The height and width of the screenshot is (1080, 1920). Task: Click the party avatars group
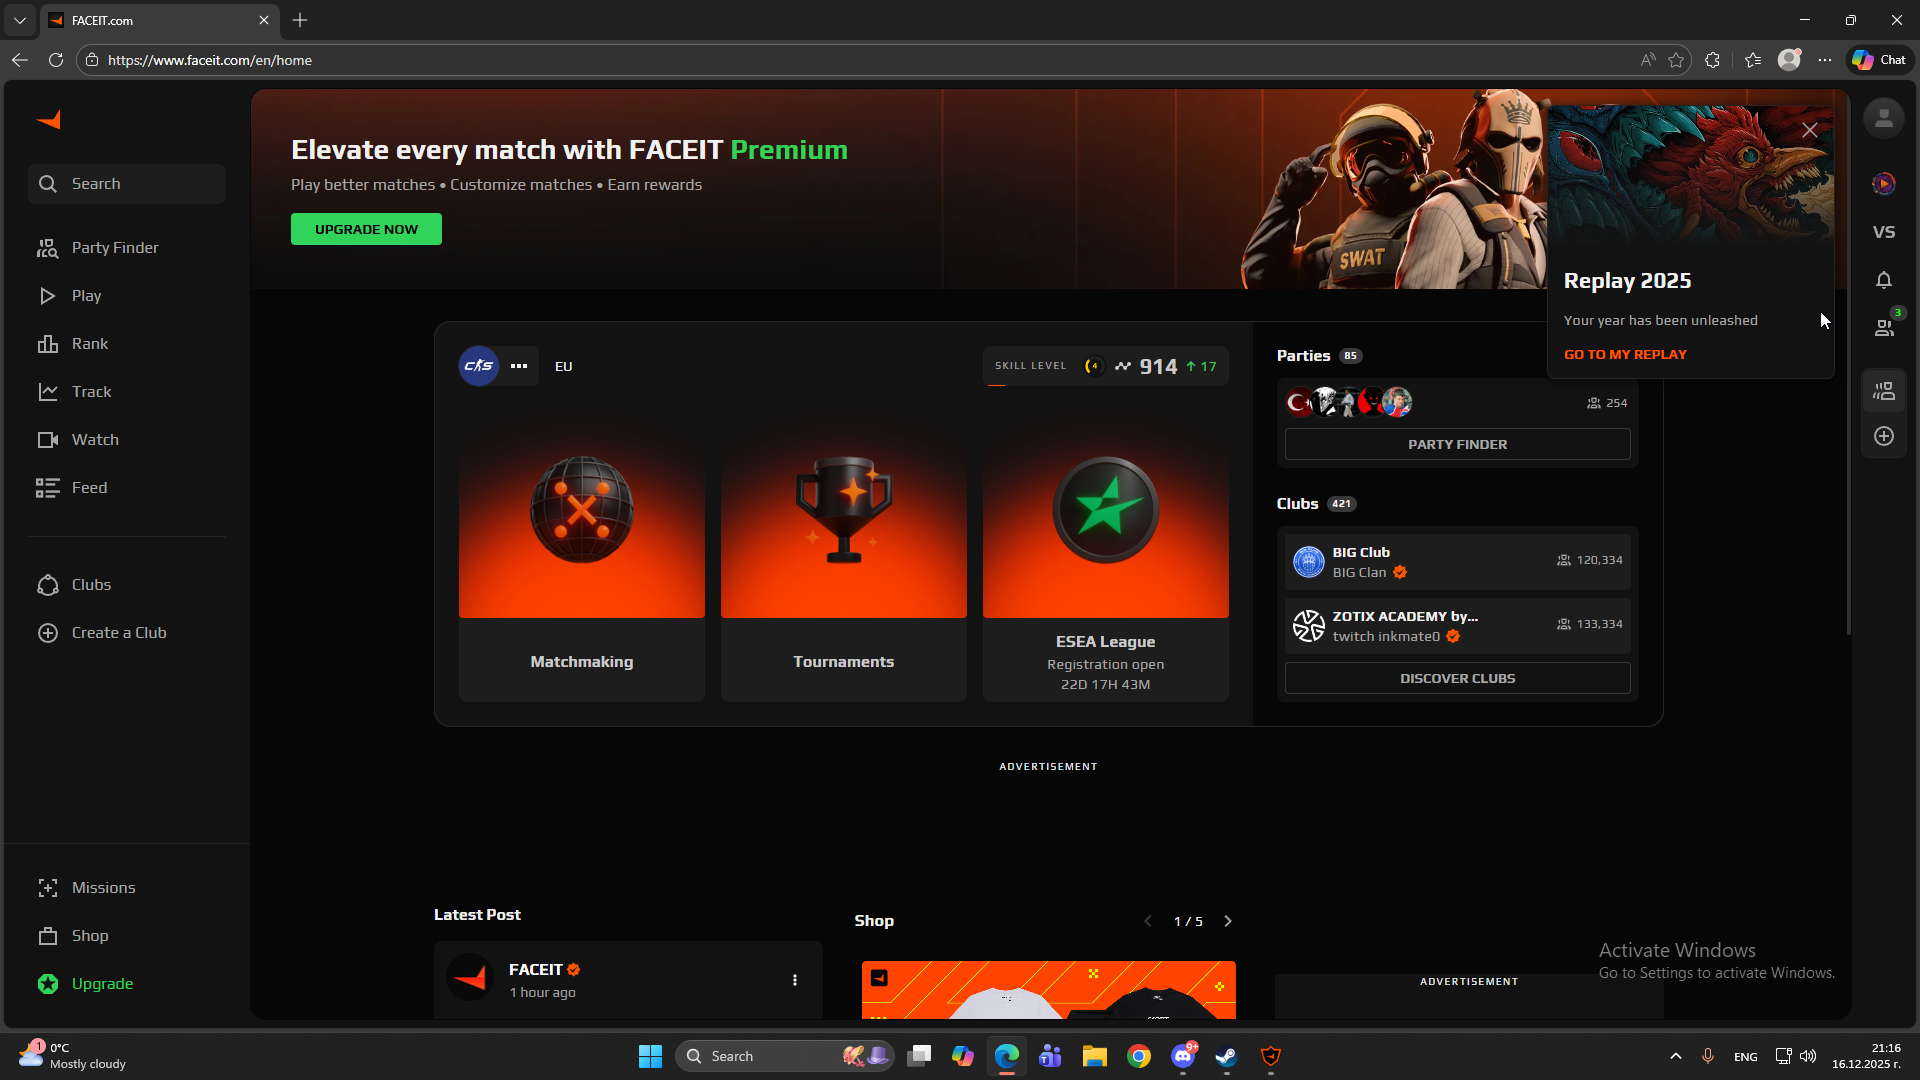coord(1349,402)
